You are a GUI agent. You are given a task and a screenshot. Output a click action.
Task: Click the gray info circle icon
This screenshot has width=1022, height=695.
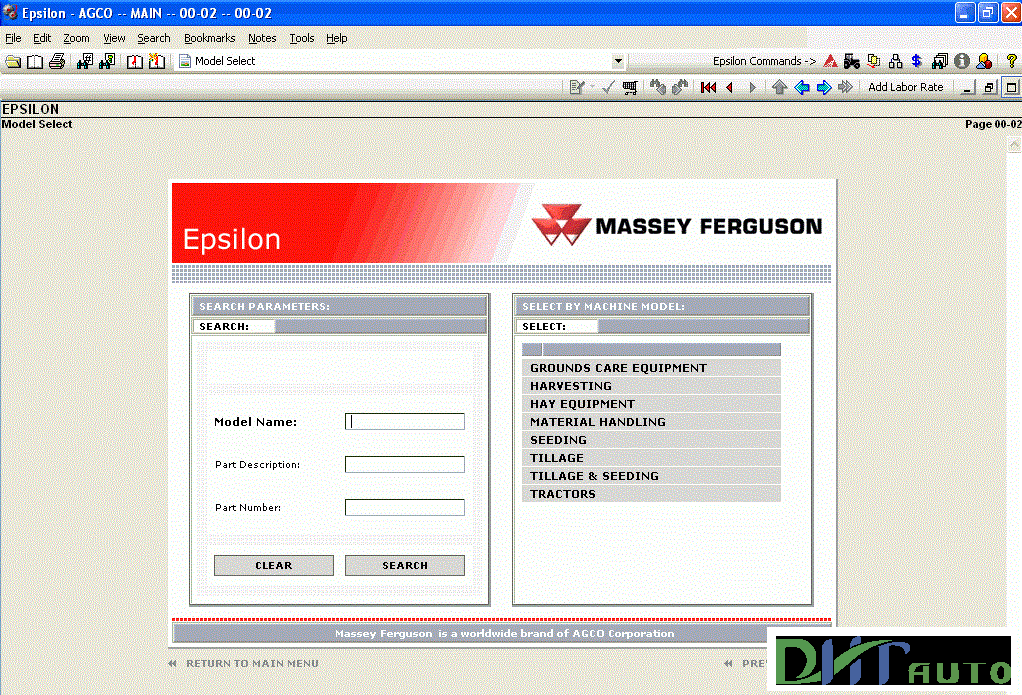click(961, 61)
